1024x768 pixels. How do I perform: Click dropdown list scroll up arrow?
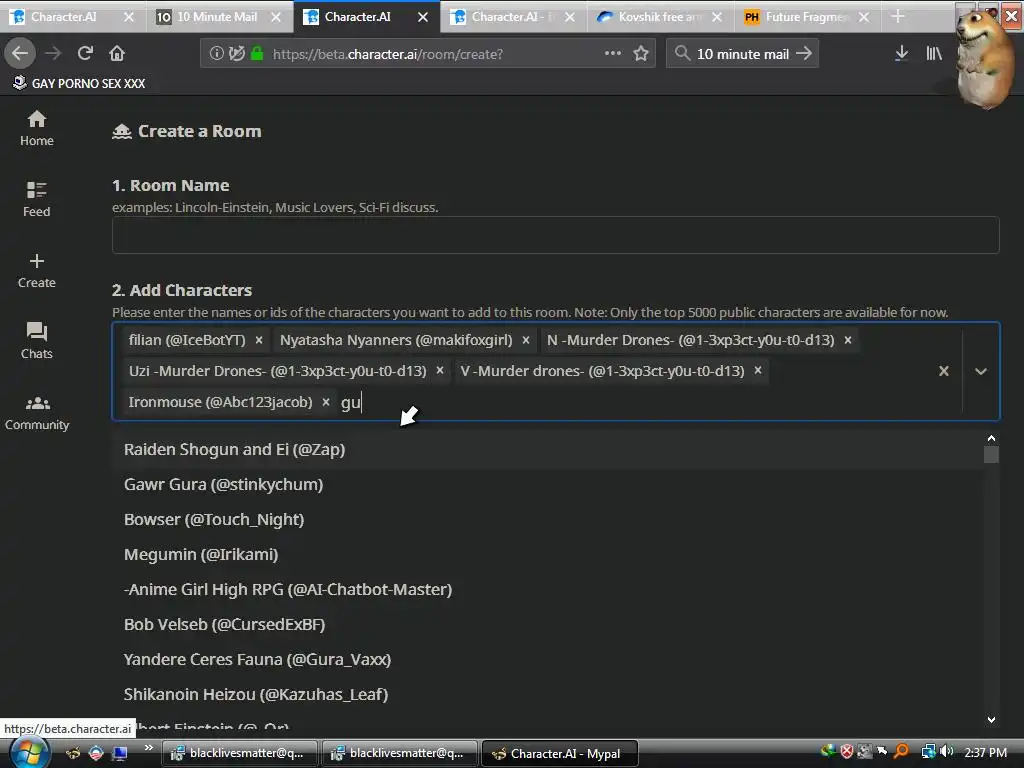991,438
